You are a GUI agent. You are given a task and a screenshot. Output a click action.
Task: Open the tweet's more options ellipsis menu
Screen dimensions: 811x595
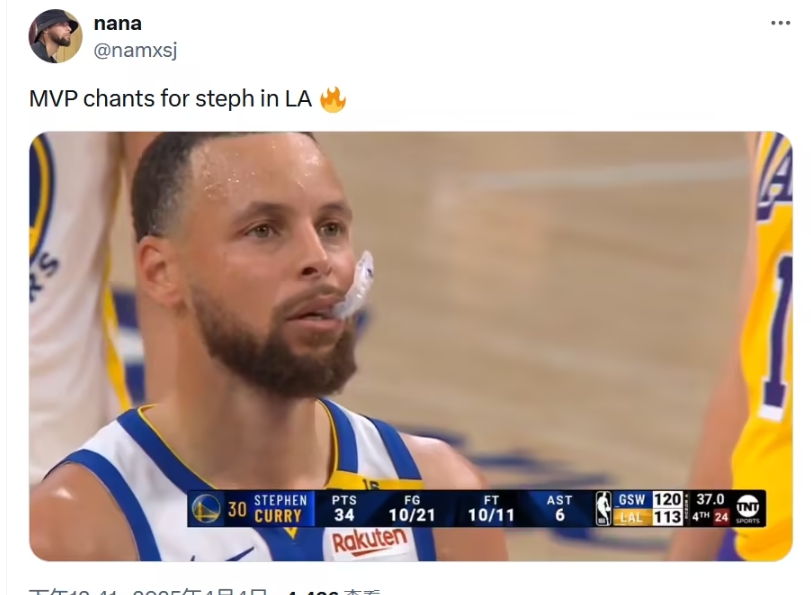click(780, 23)
